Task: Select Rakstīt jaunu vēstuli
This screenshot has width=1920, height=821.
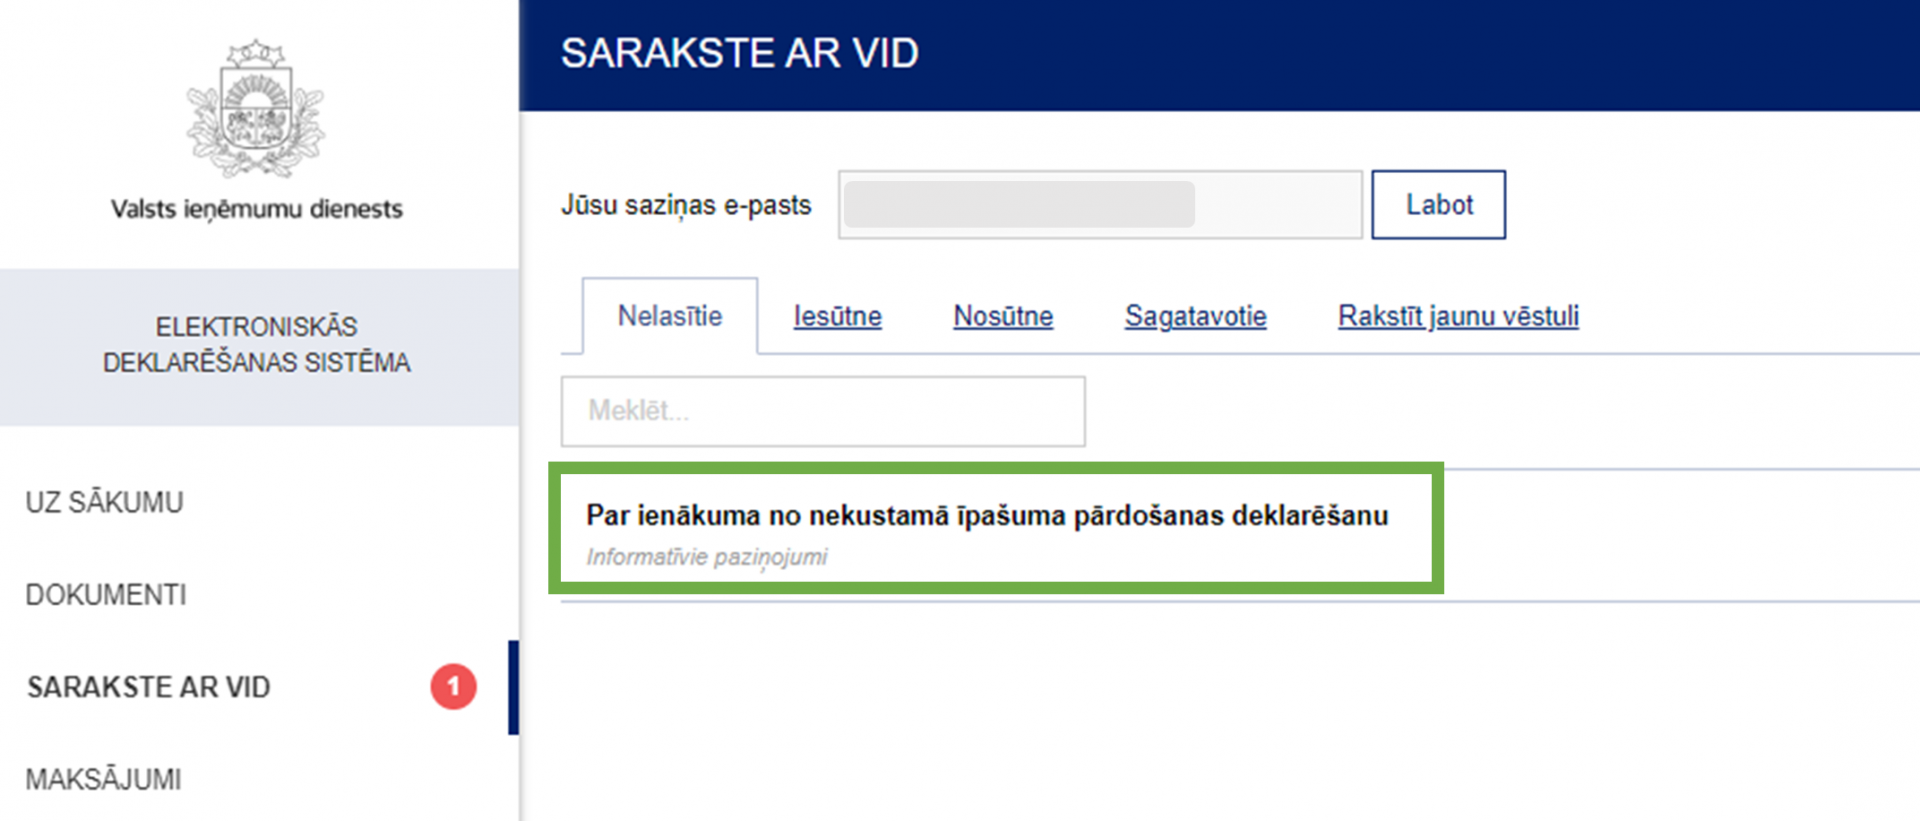Action: 1458,316
